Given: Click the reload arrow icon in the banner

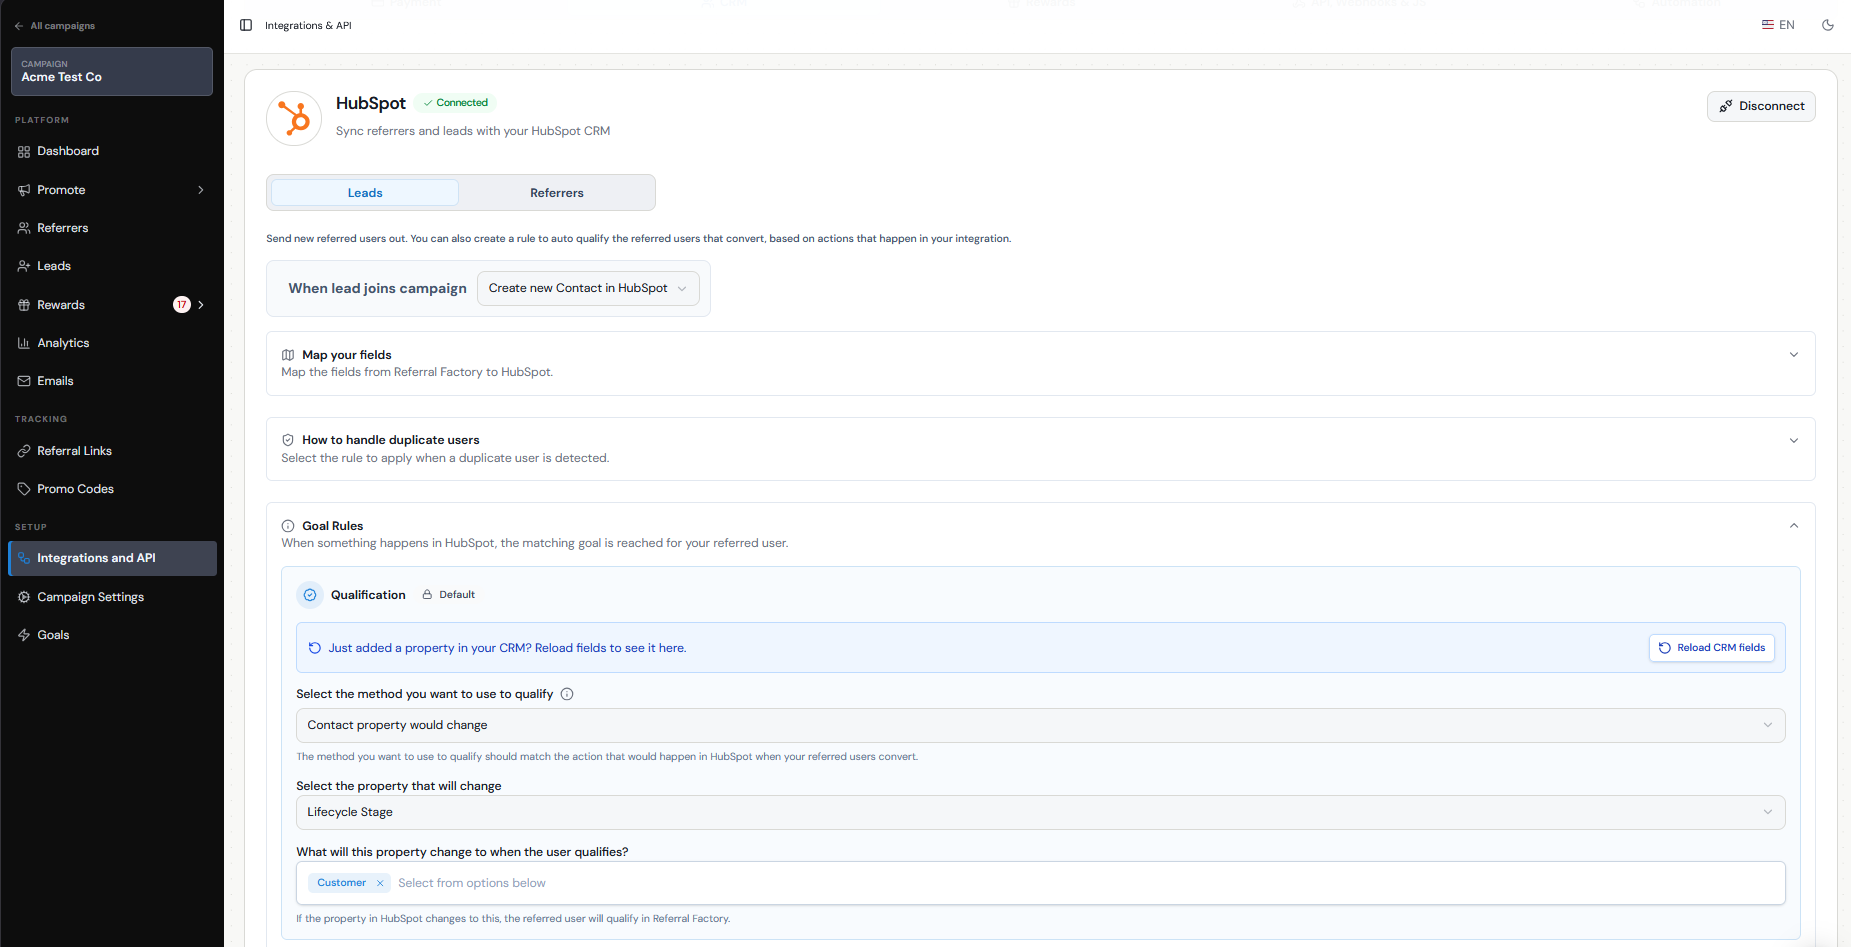Looking at the screenshot, I should tap(315, 648).
